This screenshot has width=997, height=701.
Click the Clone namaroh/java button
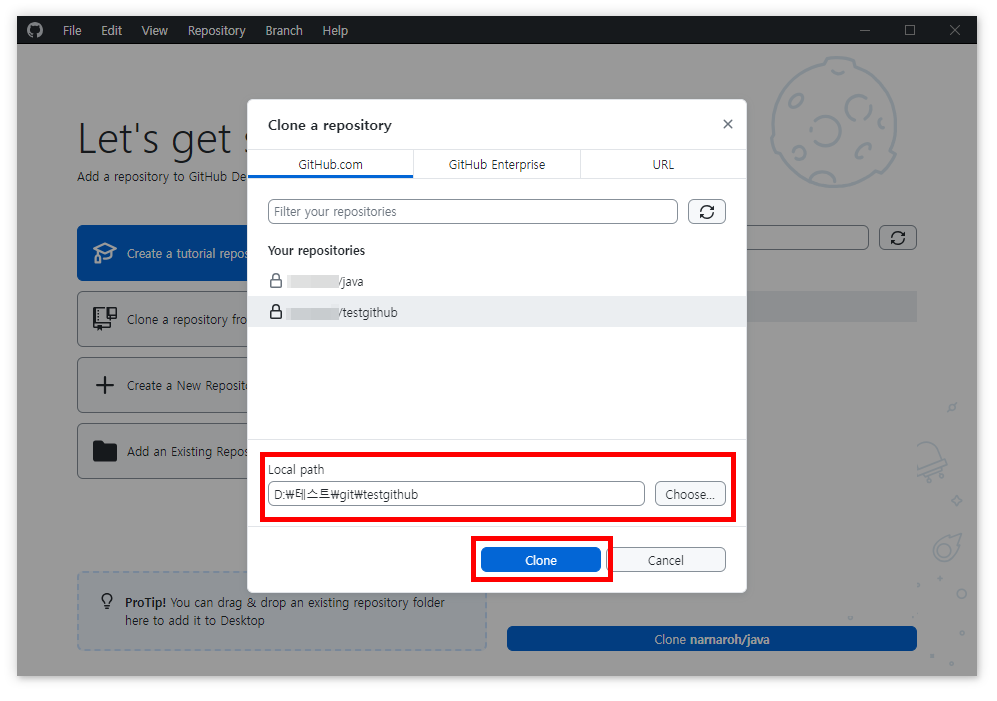coord(712,639)
